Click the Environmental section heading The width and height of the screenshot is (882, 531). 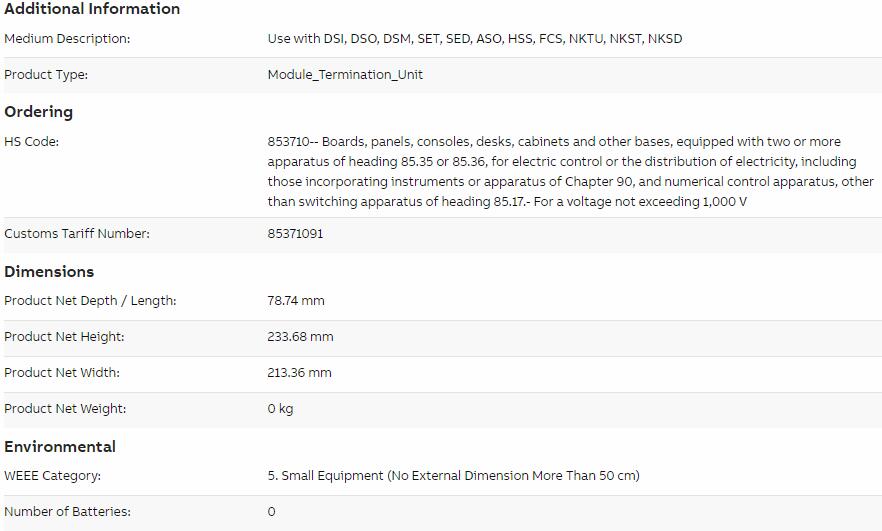coord(60,447)
